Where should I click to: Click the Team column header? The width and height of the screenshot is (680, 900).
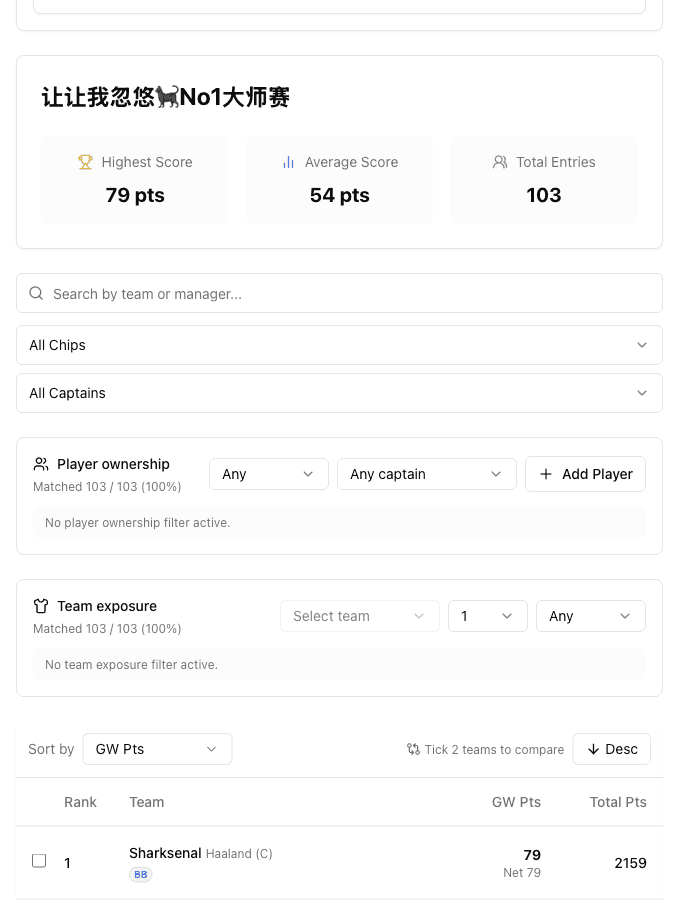coord(146,802)
